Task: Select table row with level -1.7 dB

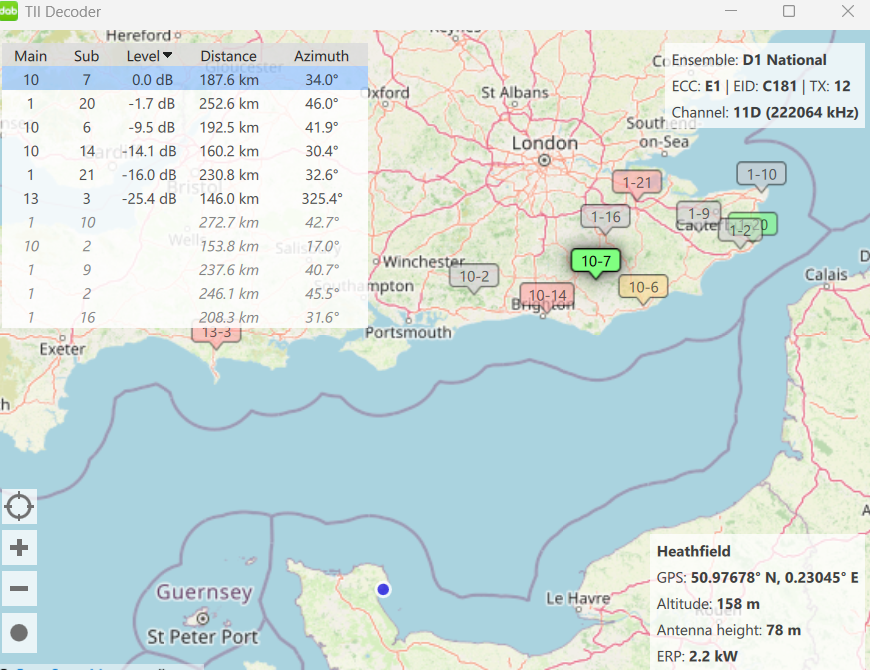Action: coord(185,103)
